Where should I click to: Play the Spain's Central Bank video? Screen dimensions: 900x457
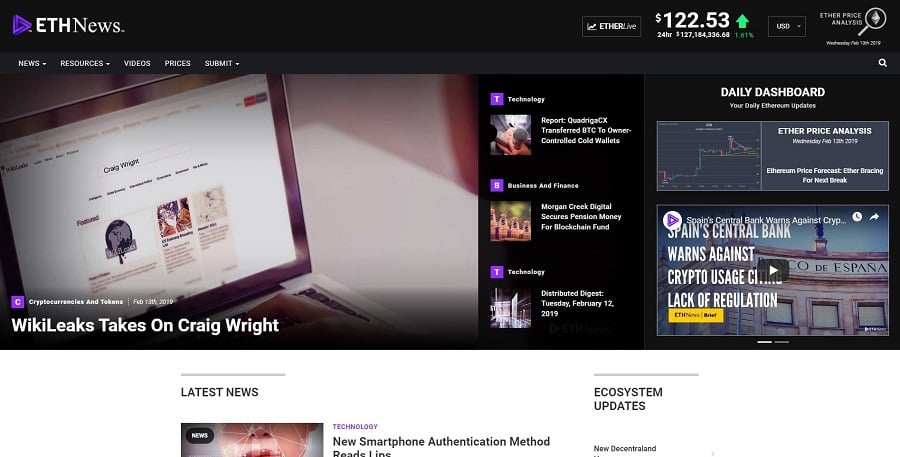pos(772,270)
